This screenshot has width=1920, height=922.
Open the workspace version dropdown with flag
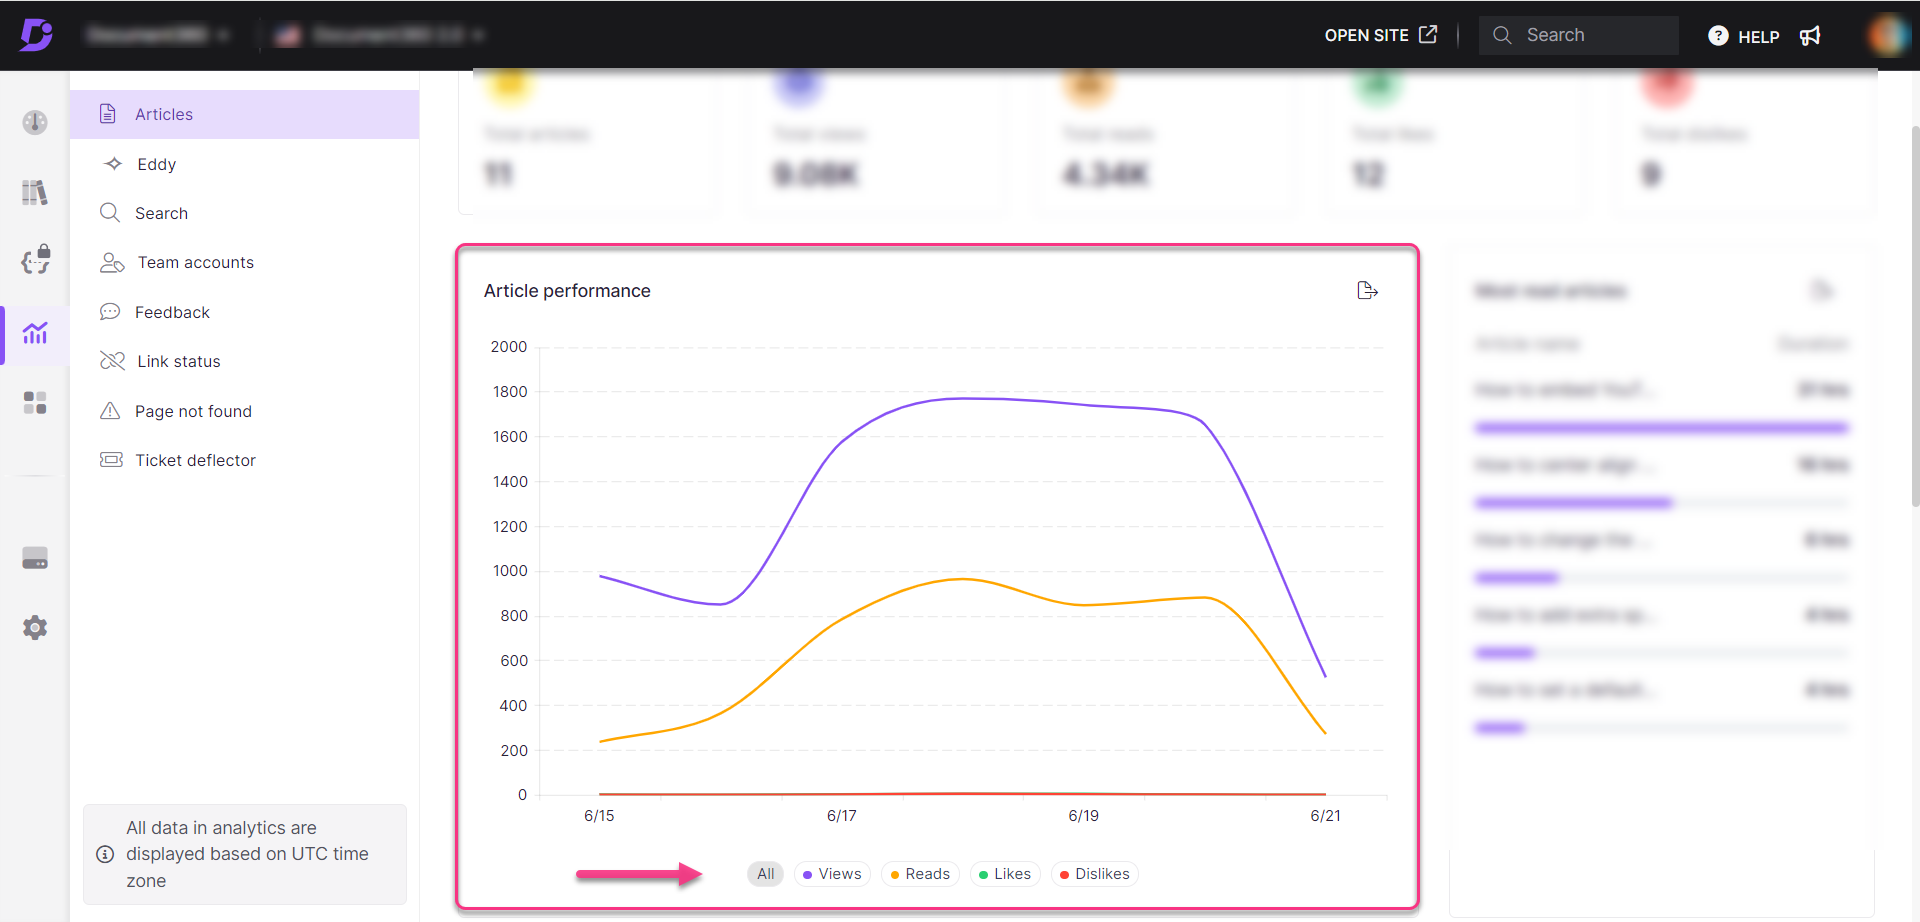(x=379, y=35)
